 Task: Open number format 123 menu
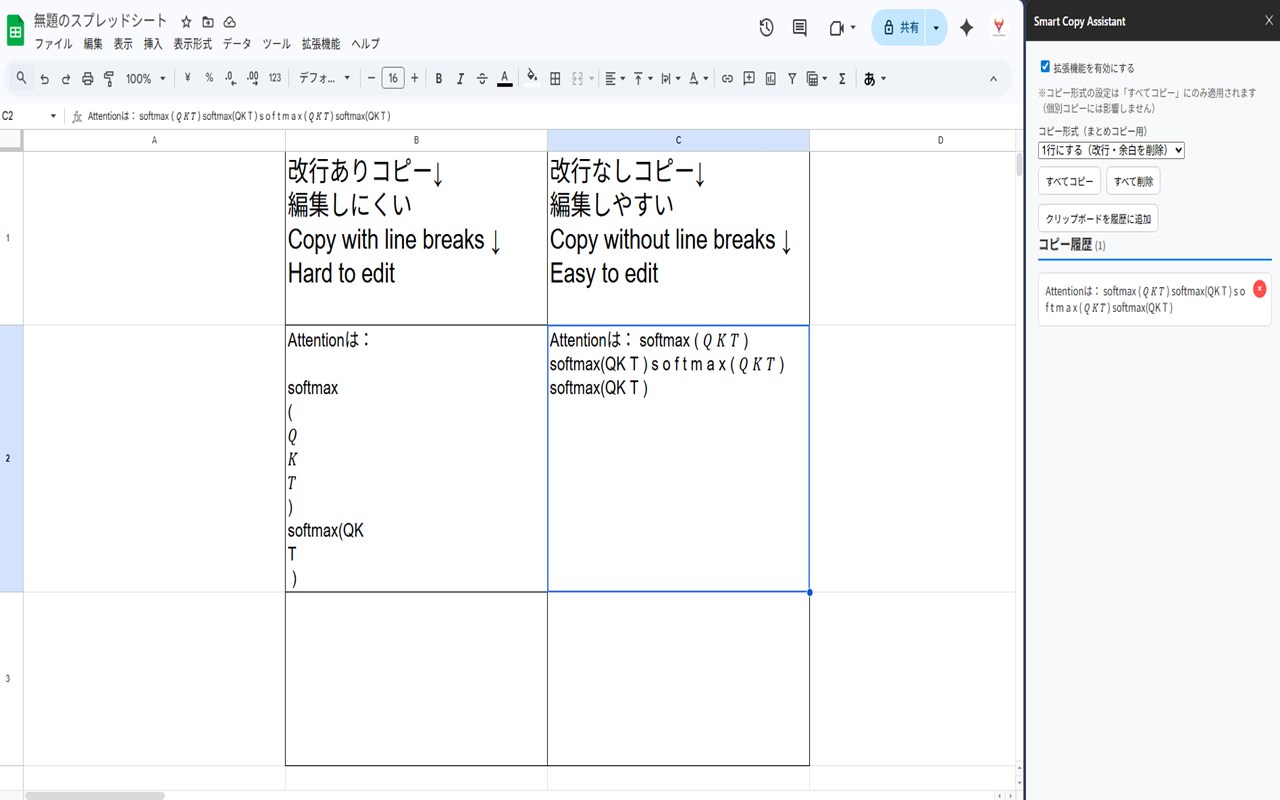[x=275, y=78]
